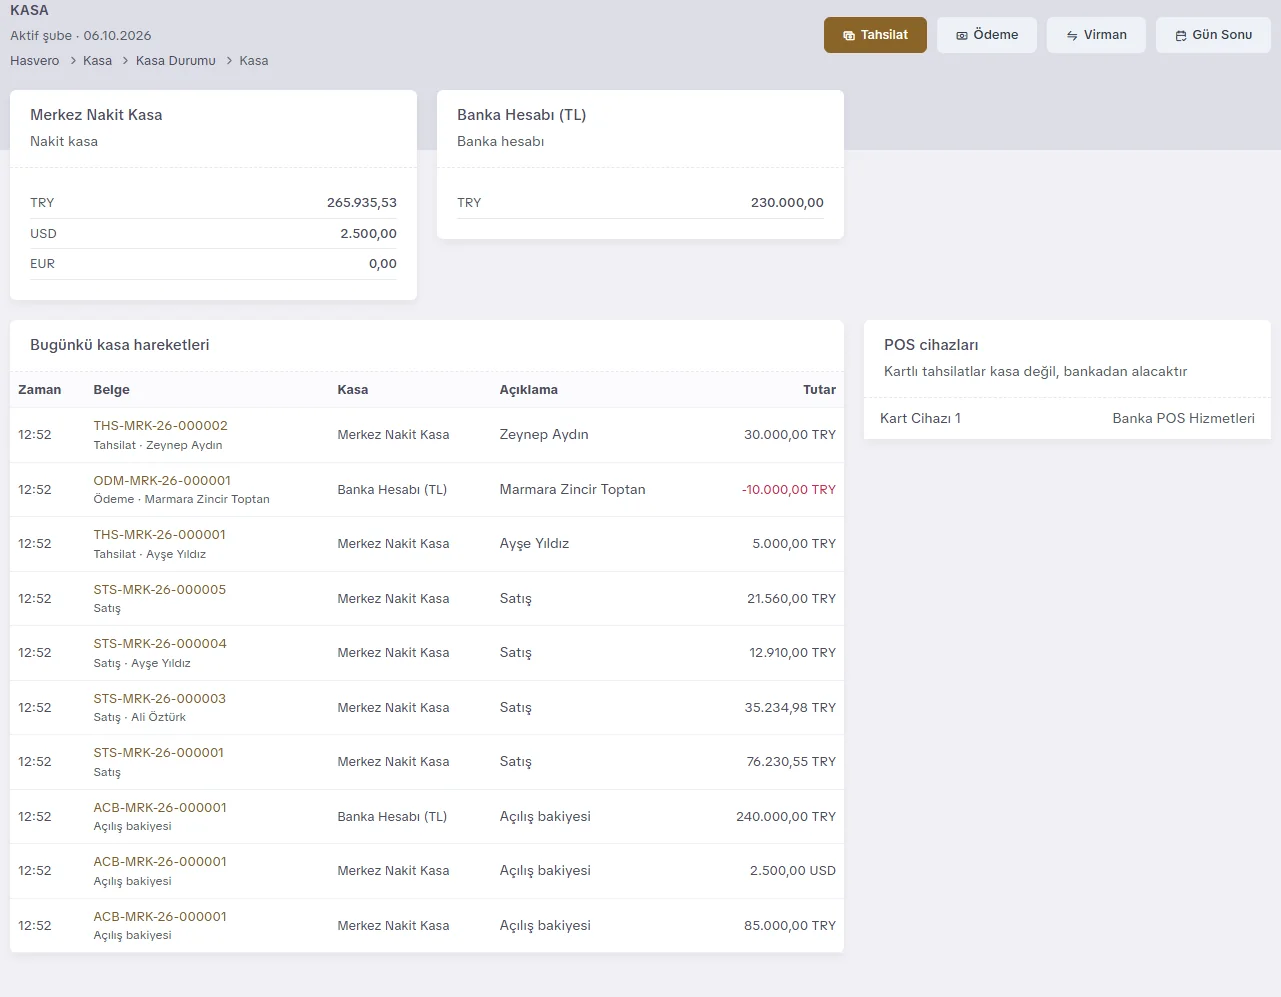Navigate to Kasa Durumu breadcrumb
Viewport: 1281px width, 997px height.
click(176, 61)
